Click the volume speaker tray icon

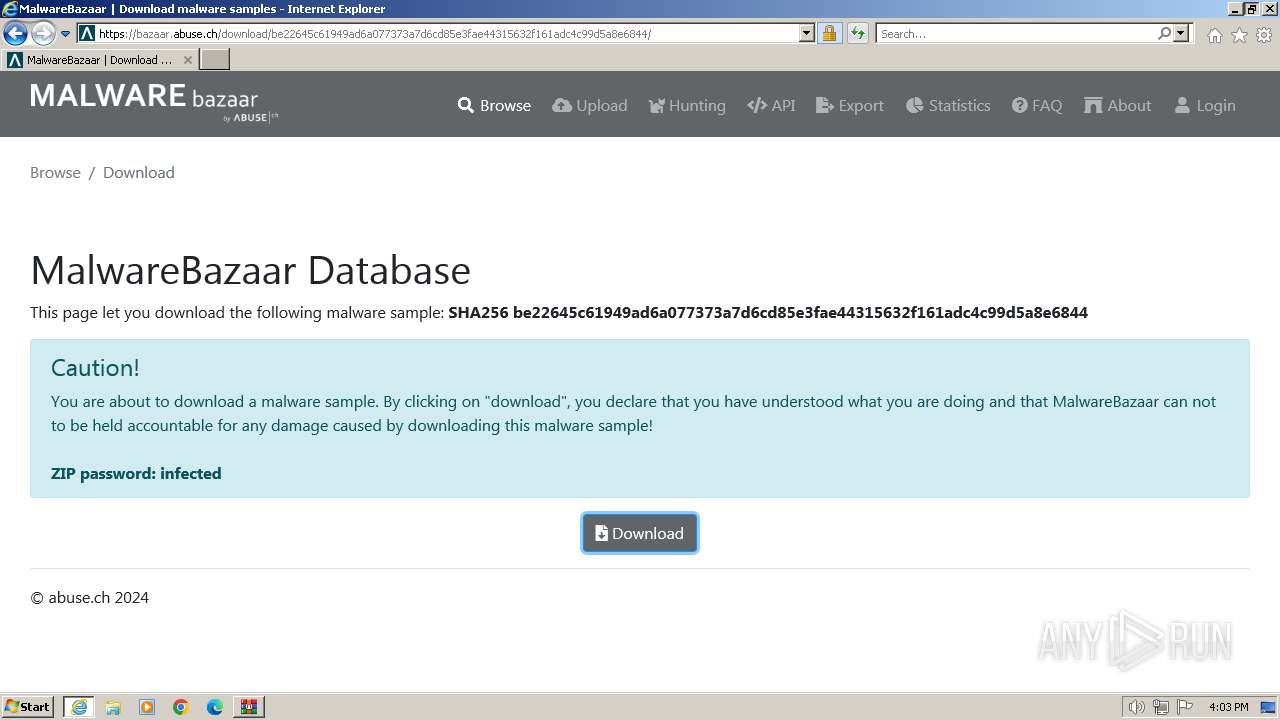(x=1136, y=707)
